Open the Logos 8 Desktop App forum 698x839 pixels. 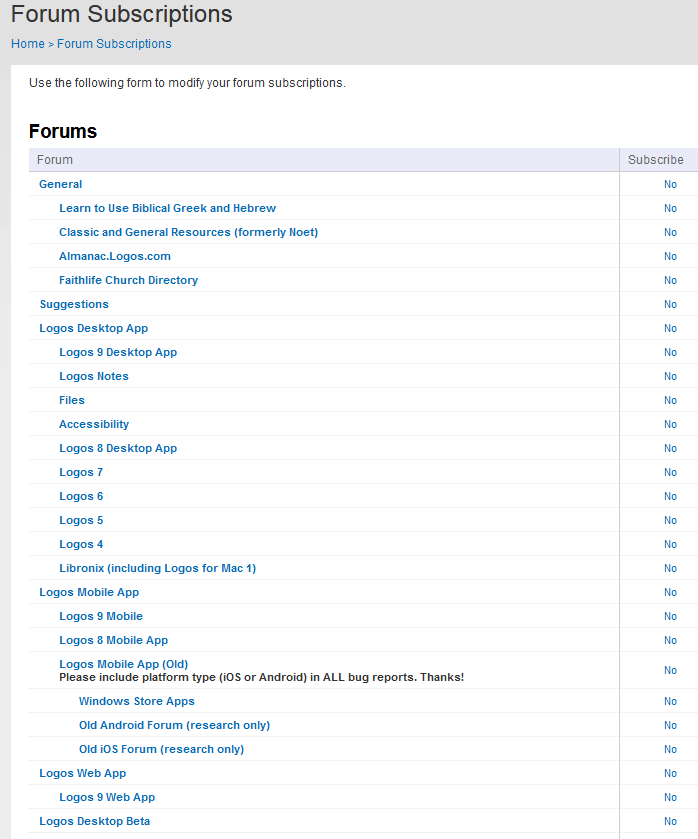coord(118,448)
